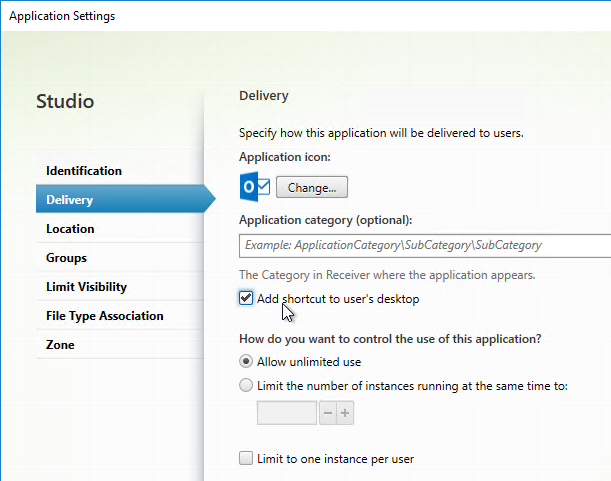Screen dimensions: 611x481
Task: Click the Outlook application icon
Action: coord(255,187)
